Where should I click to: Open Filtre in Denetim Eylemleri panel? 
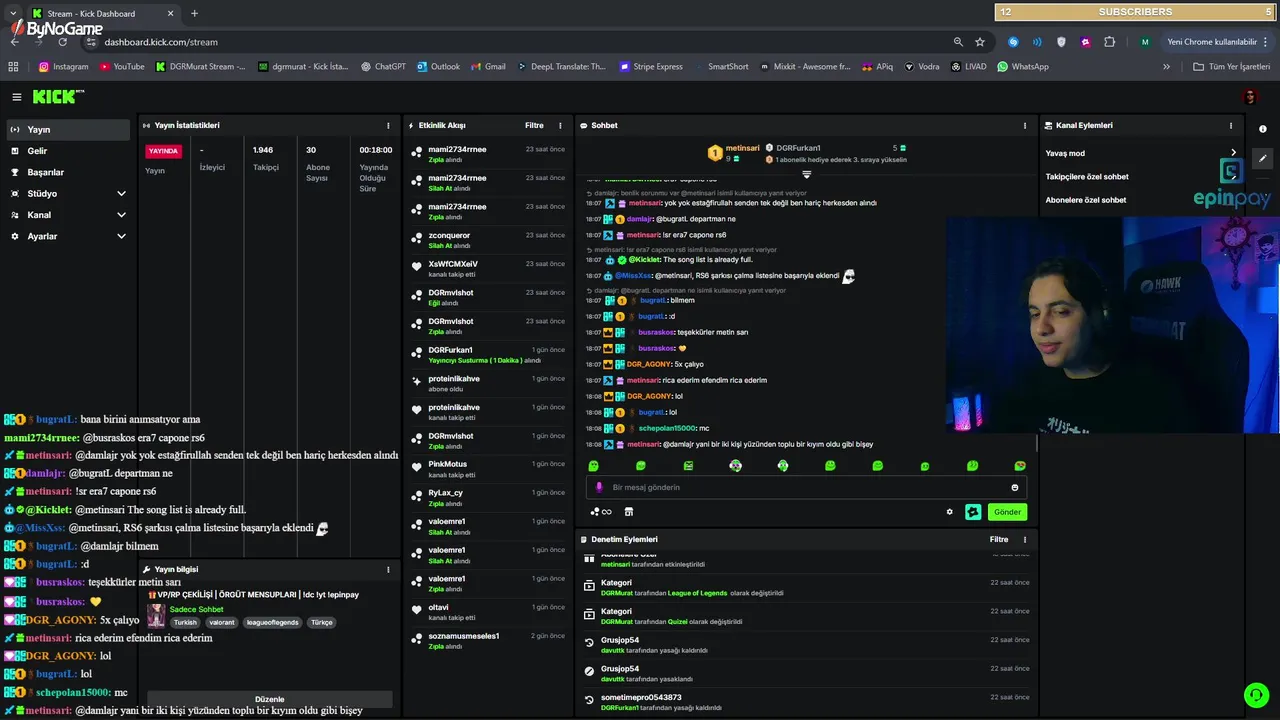tap(999, 540)
